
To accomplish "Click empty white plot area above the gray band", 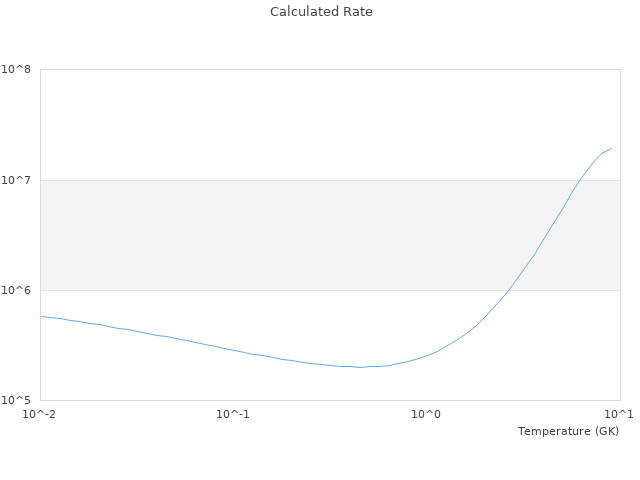I will click(x=250, y=120).
